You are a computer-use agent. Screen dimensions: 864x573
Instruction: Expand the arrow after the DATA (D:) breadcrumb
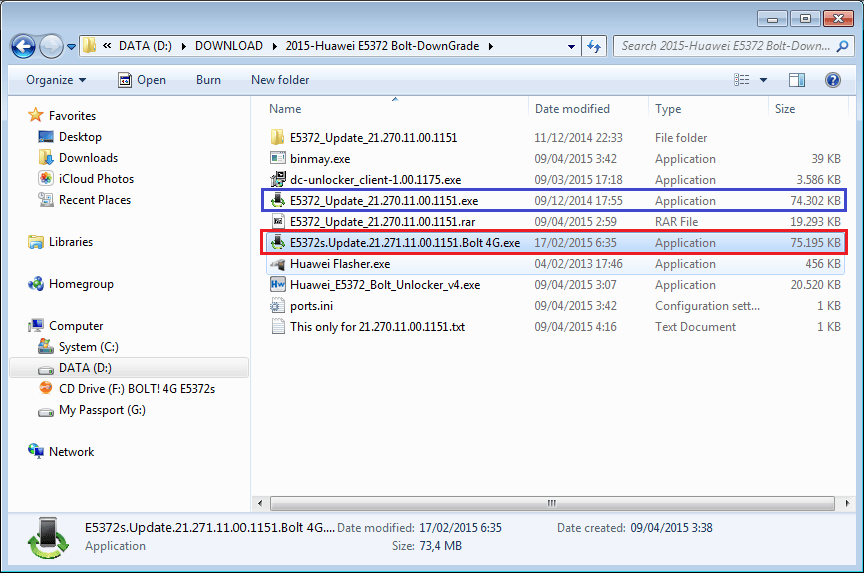click(x=183, y=46)
